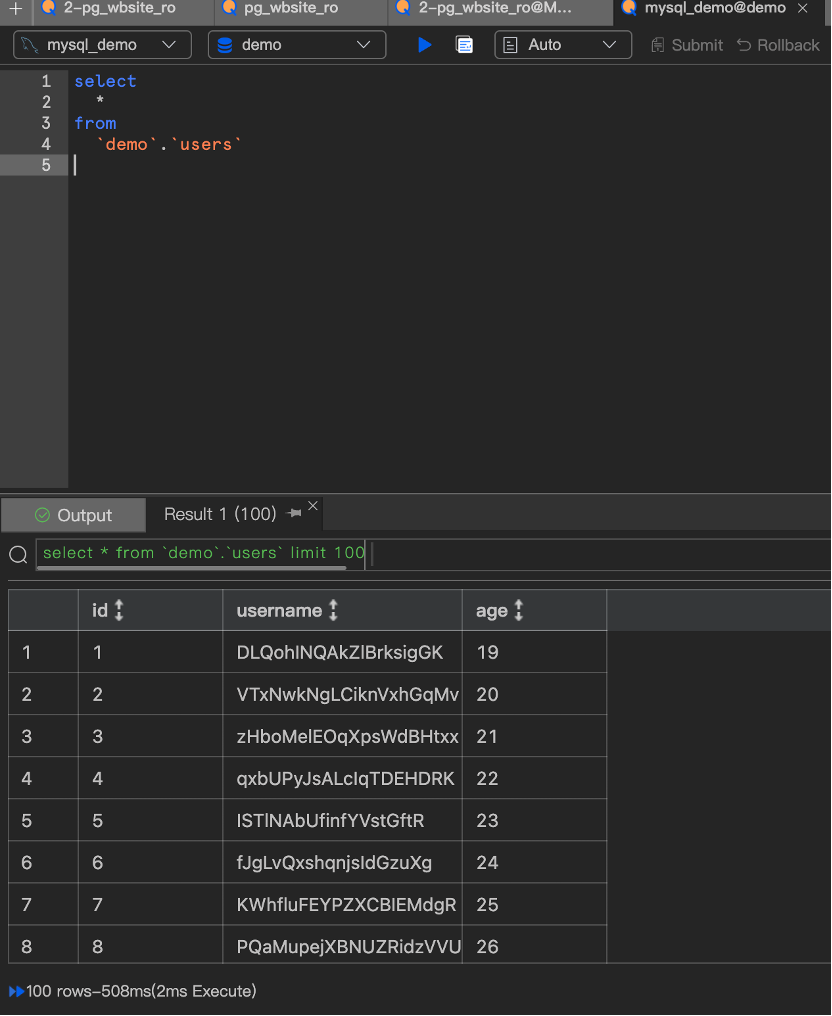Image resolution: width=832 pixels, height=1016 pixels.
Task: Click editor line number 5
Action: [x=46, y=165]
